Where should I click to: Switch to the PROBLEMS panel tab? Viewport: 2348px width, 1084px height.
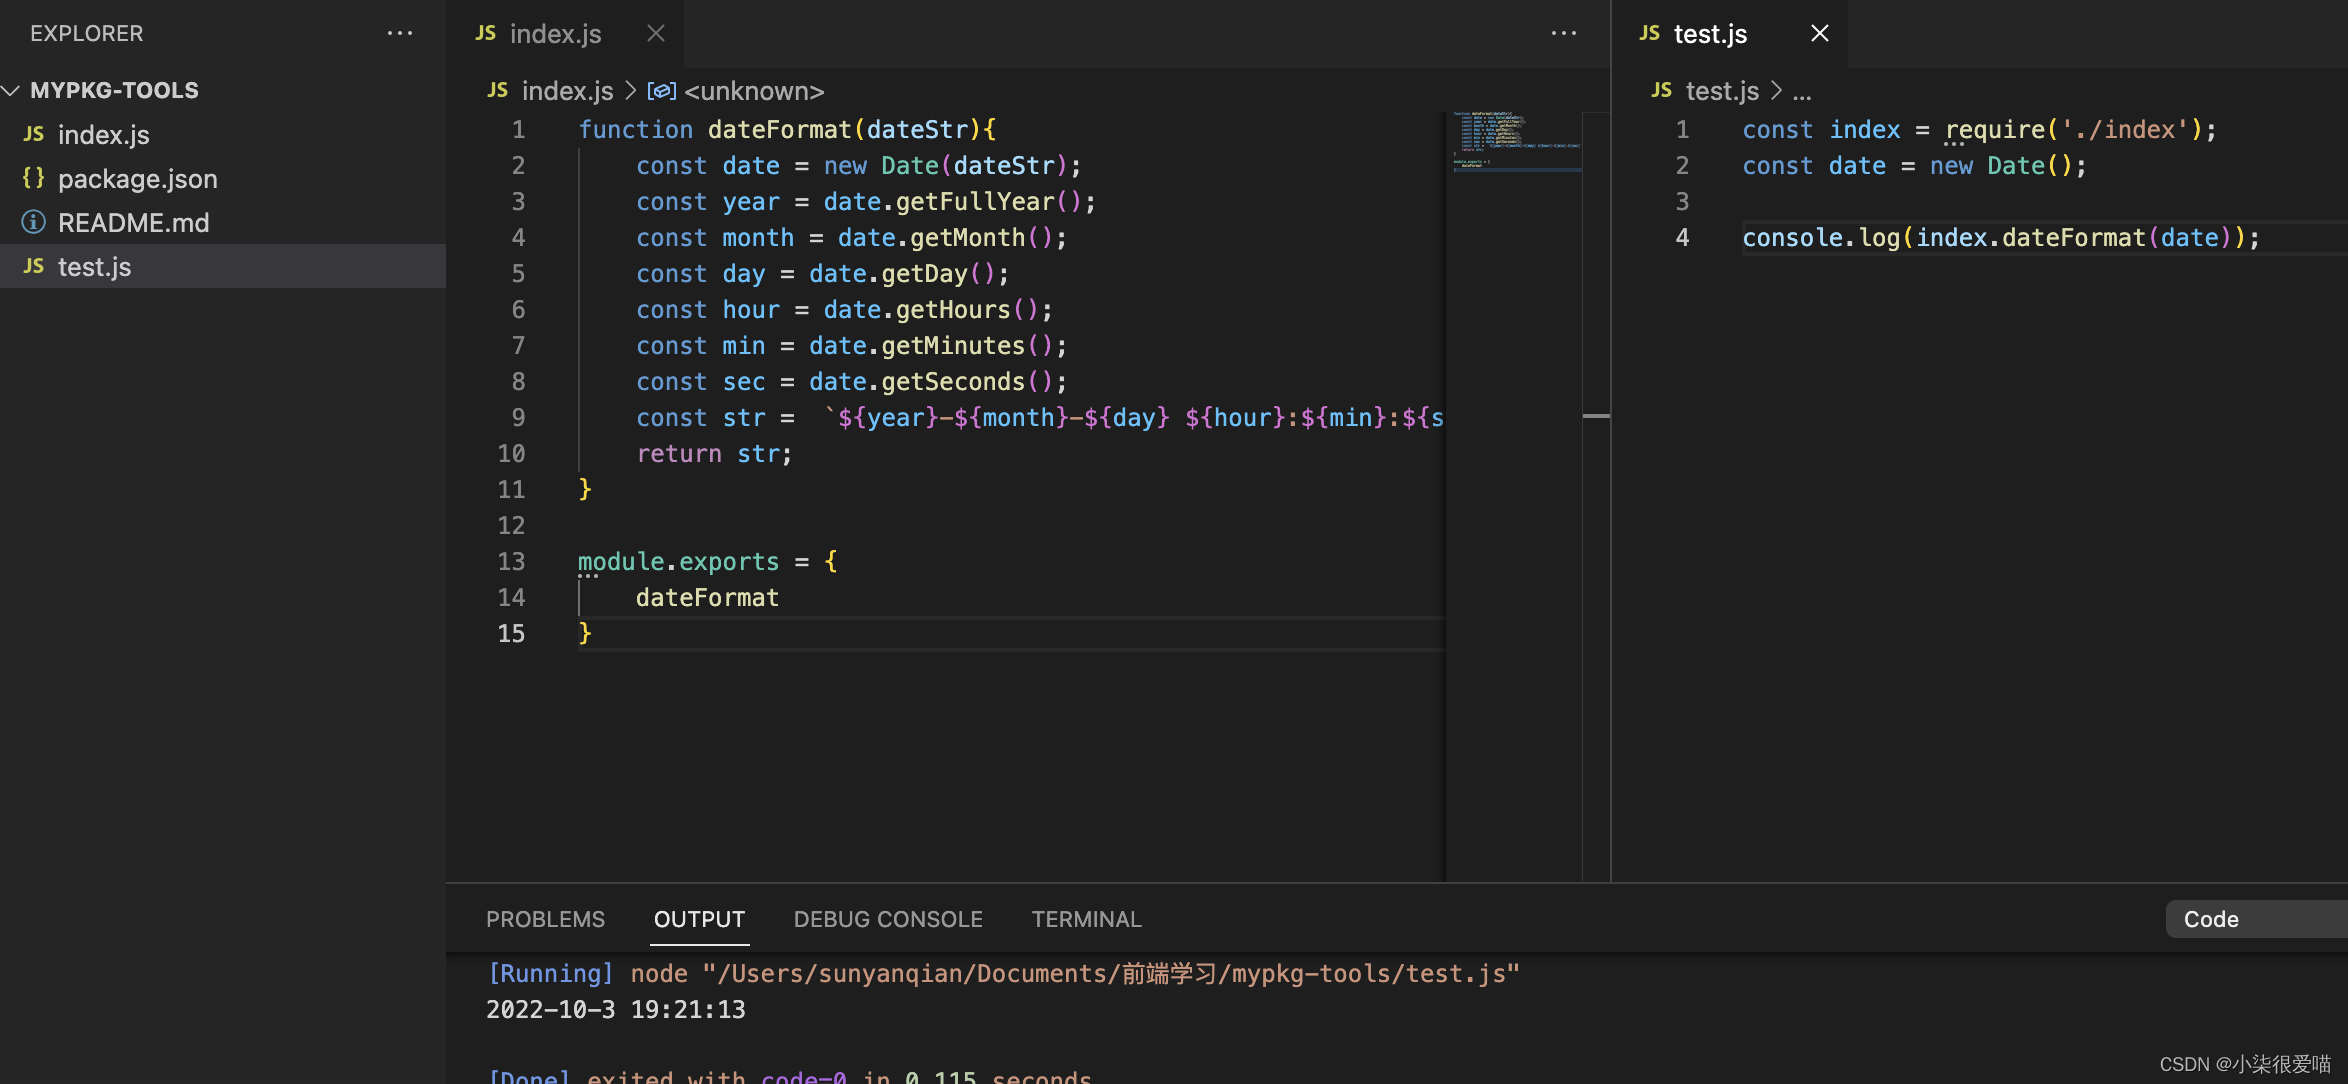pyautogui.click(x=545, y=919)
